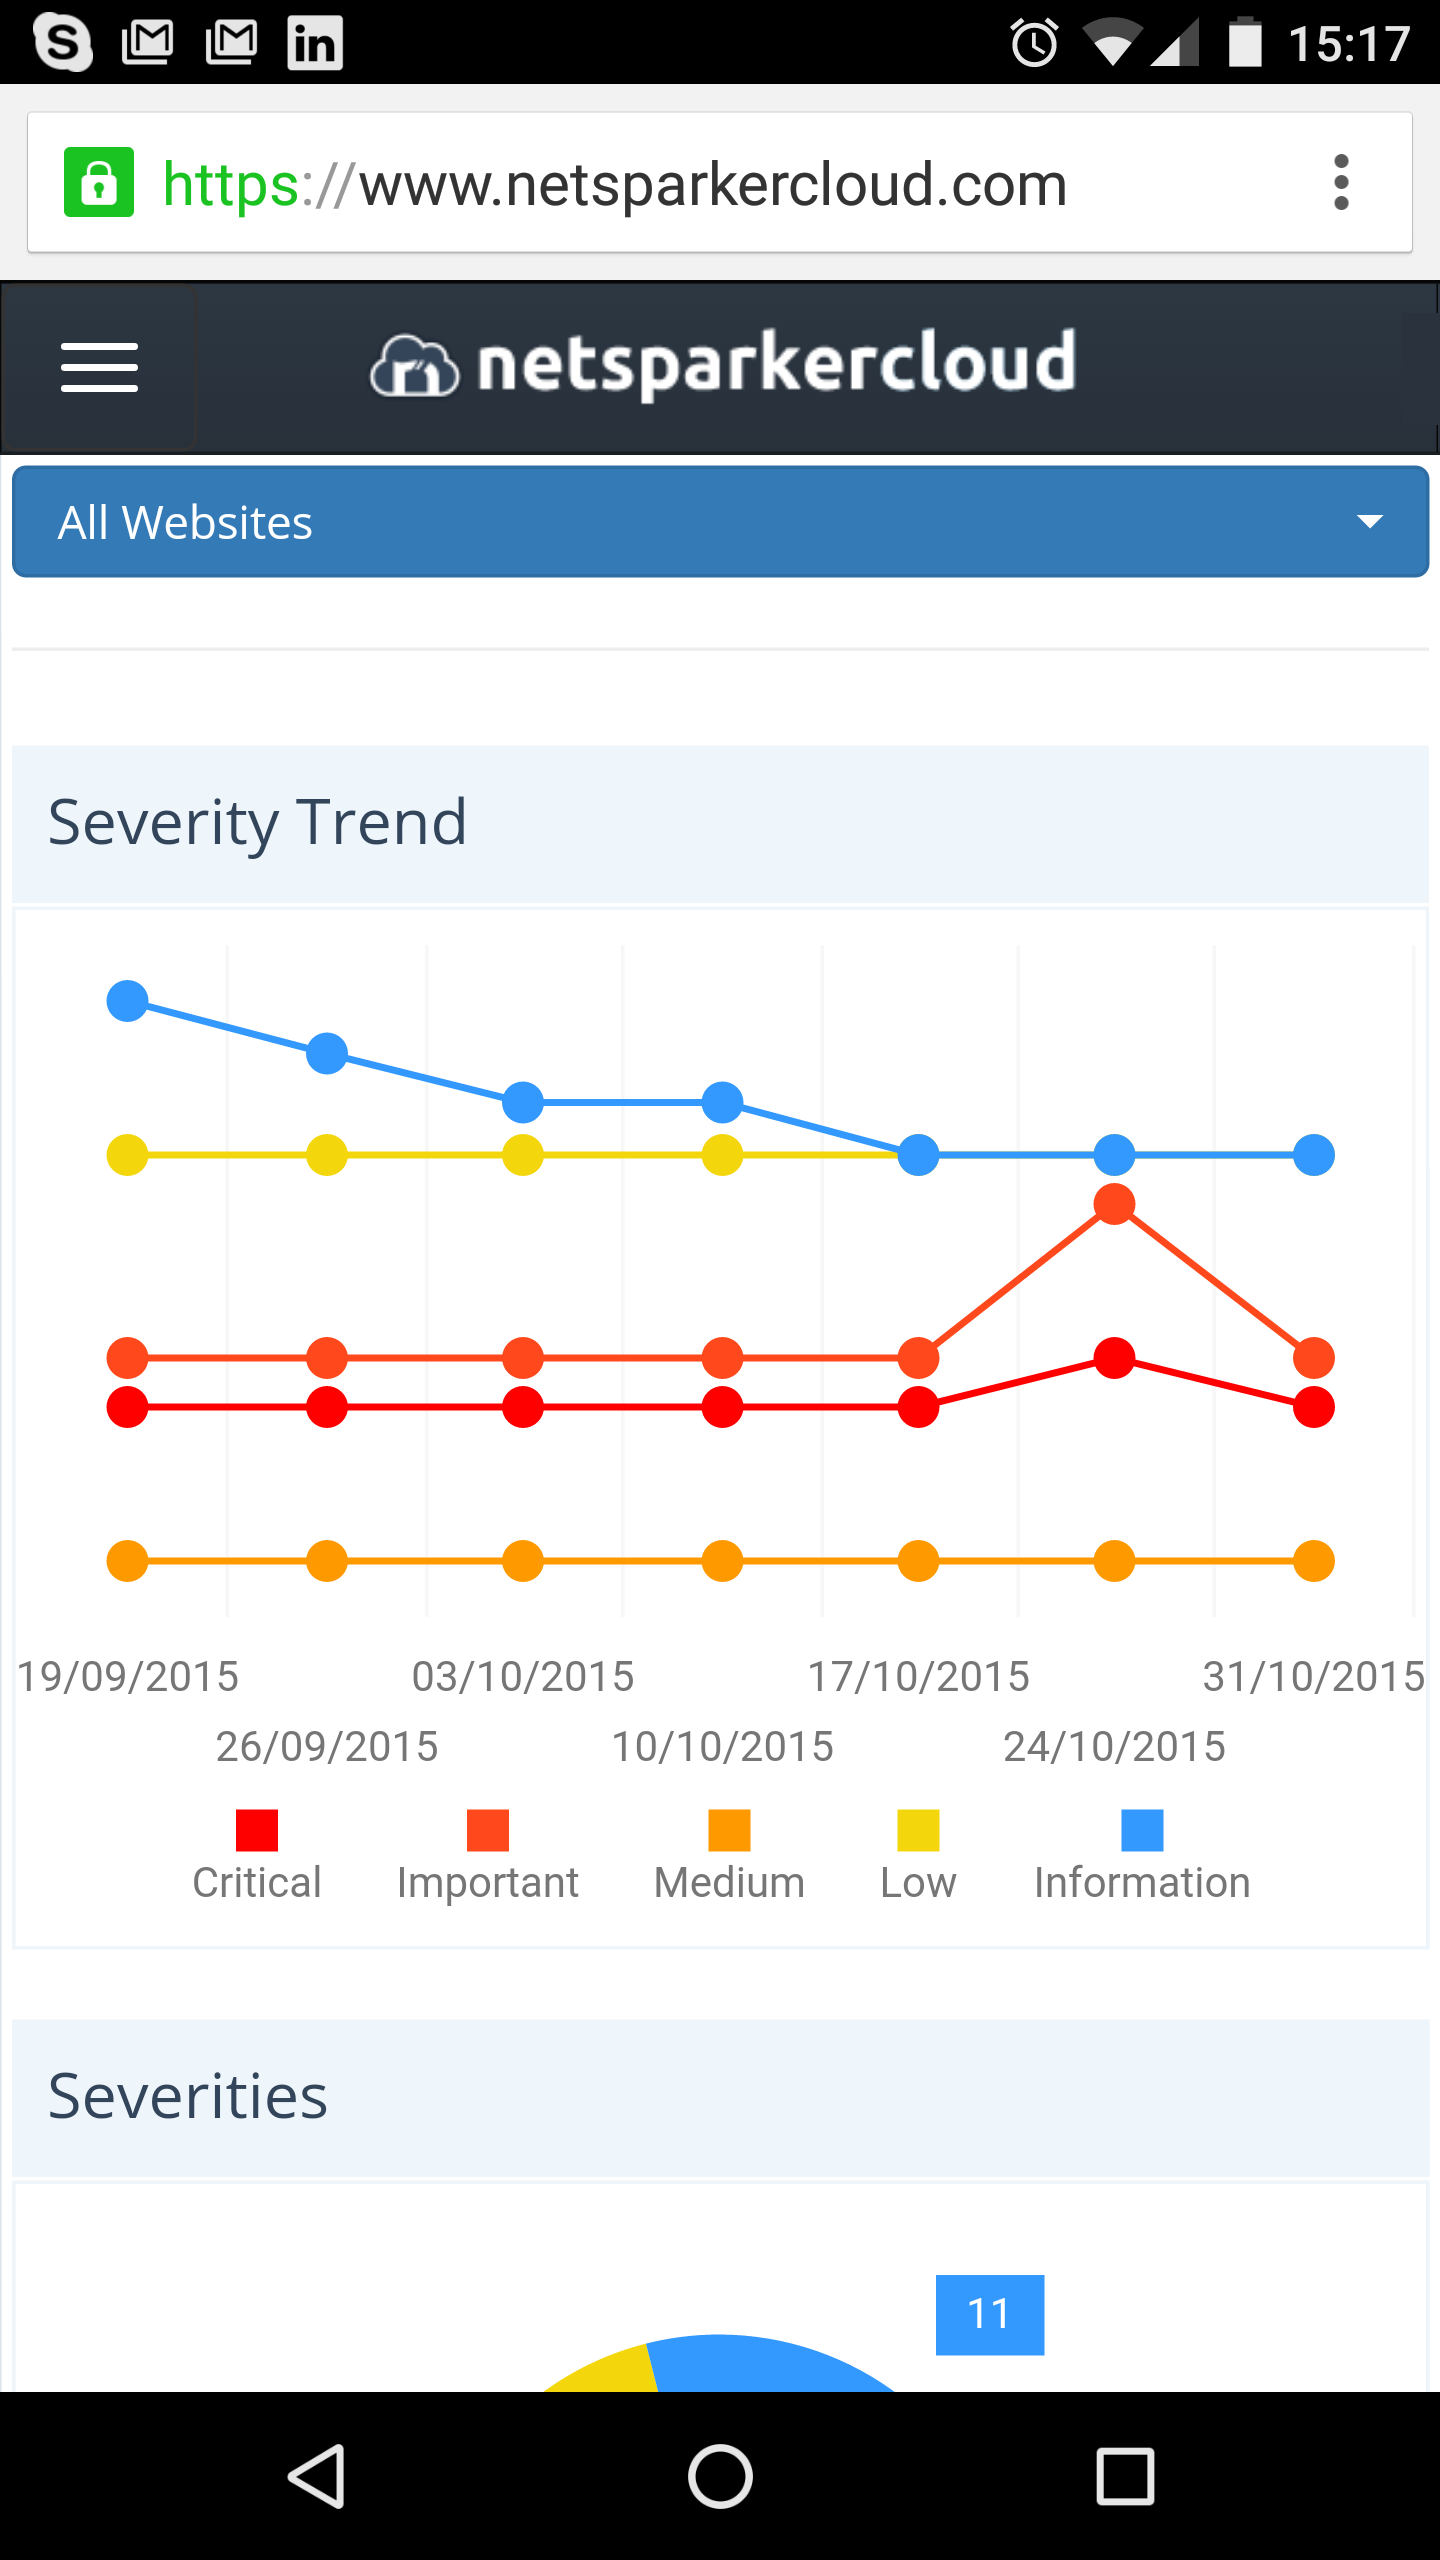Open the Skype notification icon
This screenshot has width=1440, height=2560.
[x=62, y=42]
